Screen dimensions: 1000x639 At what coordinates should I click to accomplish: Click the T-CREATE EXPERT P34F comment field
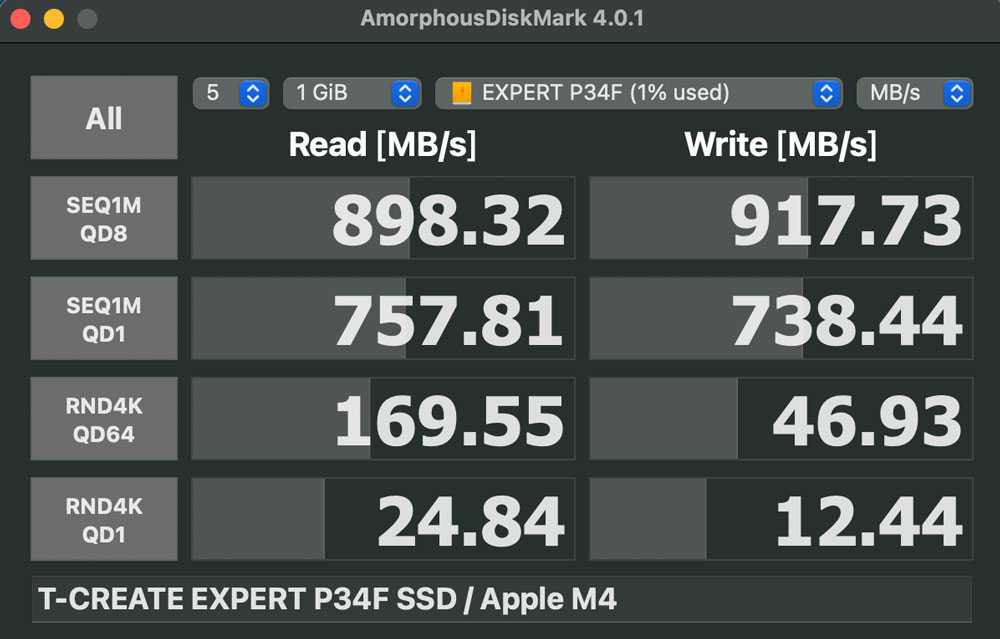501,599
